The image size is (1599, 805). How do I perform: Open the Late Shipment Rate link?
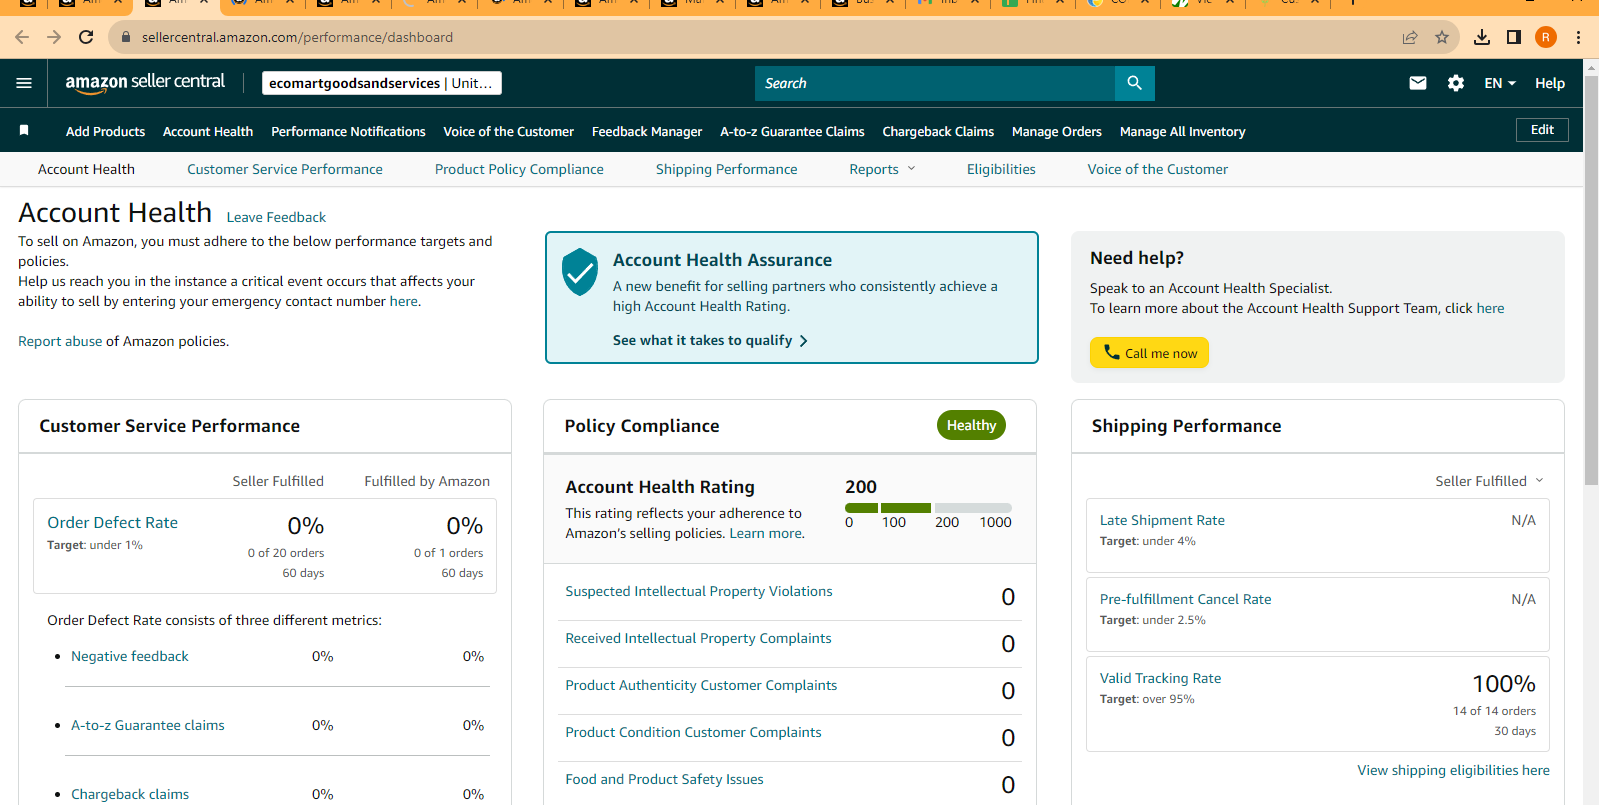[1162, 520]
